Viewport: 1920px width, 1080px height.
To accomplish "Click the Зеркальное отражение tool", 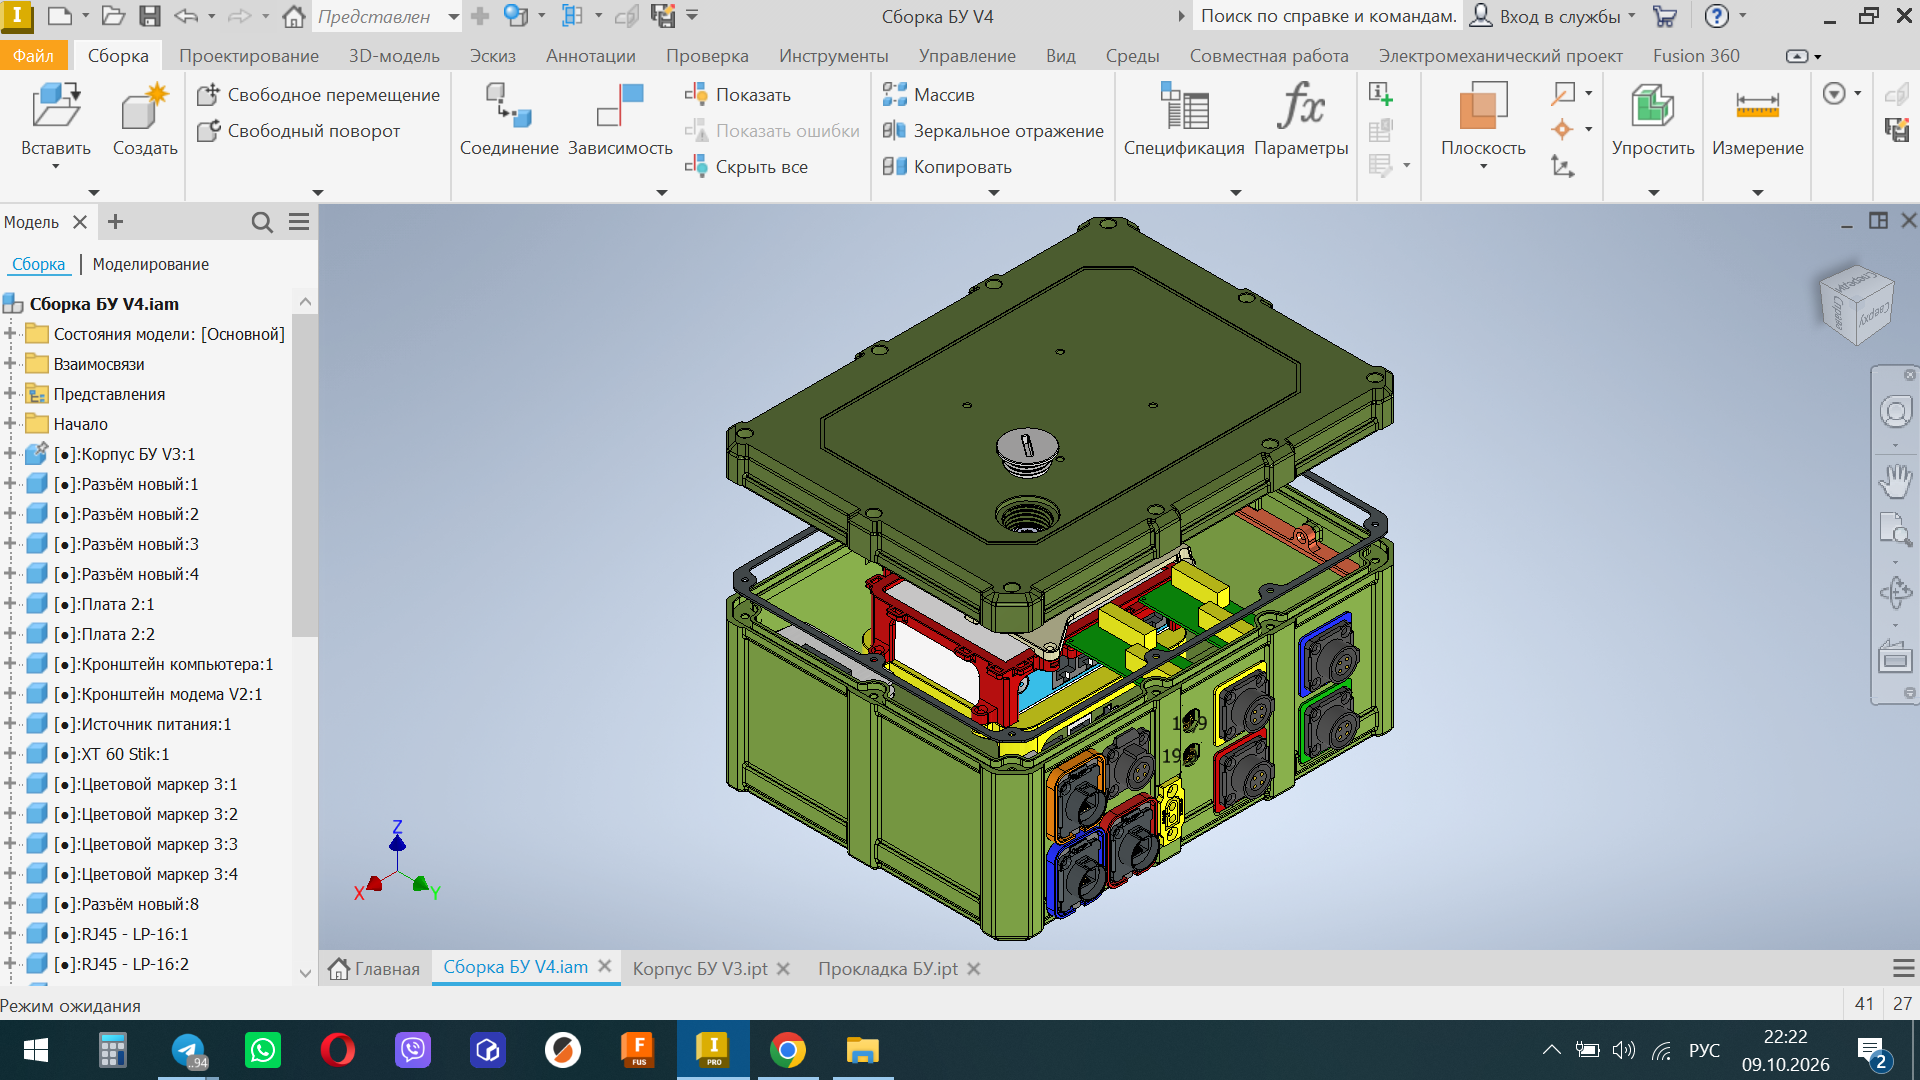I will [x=993, y=131].
